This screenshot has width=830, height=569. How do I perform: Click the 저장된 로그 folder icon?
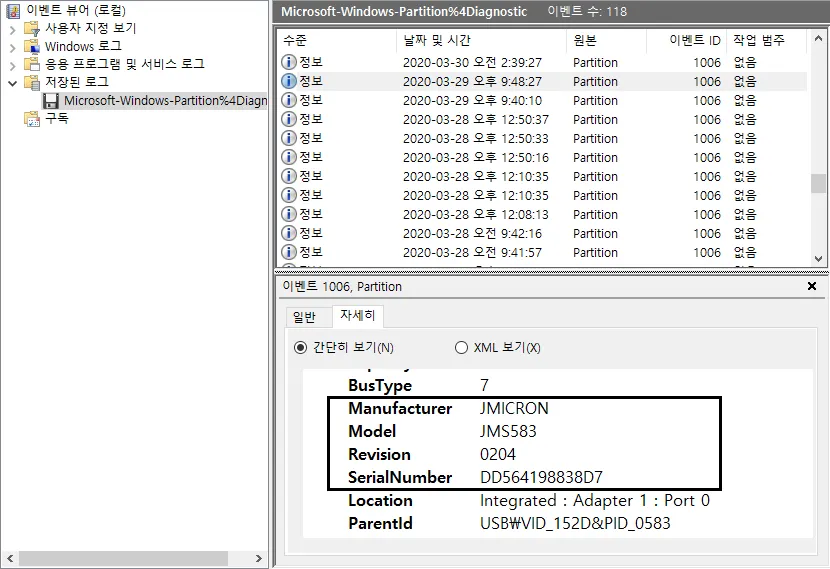click(32, 83)
